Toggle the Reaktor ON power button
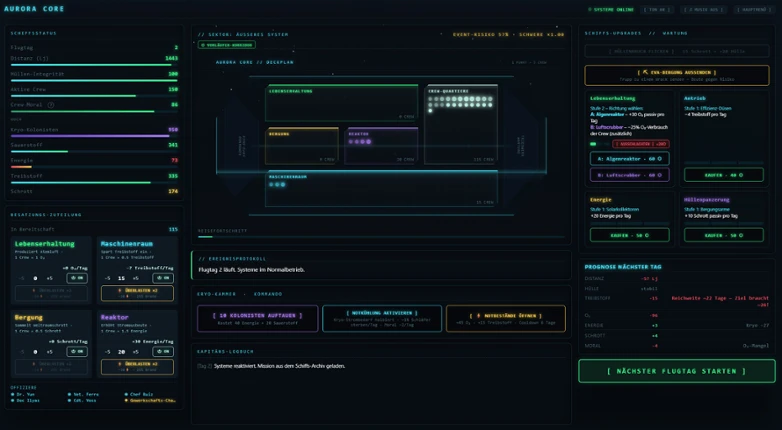Image resolution: width=782 pixels, height=430 pixels. pos(163,352)
